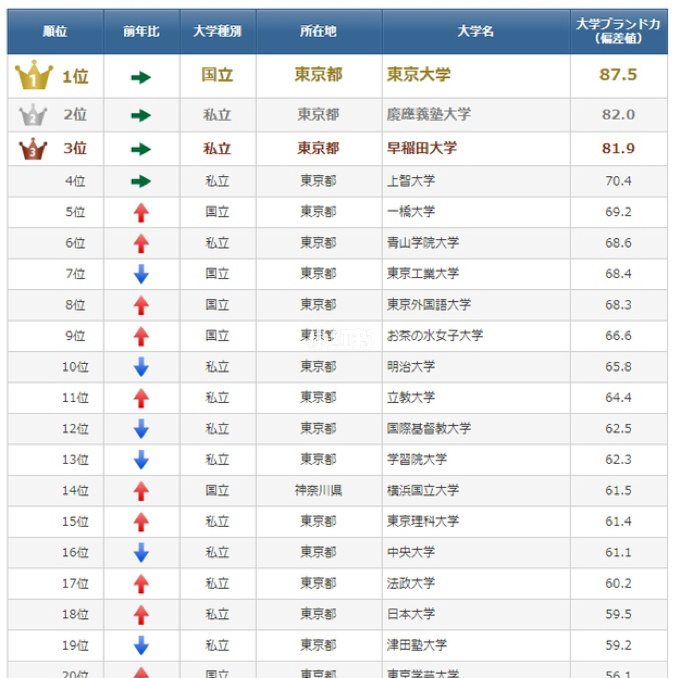Click the blue down arrow for 東京工業大学
This screenshot has height=678, width=681.
pos(141,275)
